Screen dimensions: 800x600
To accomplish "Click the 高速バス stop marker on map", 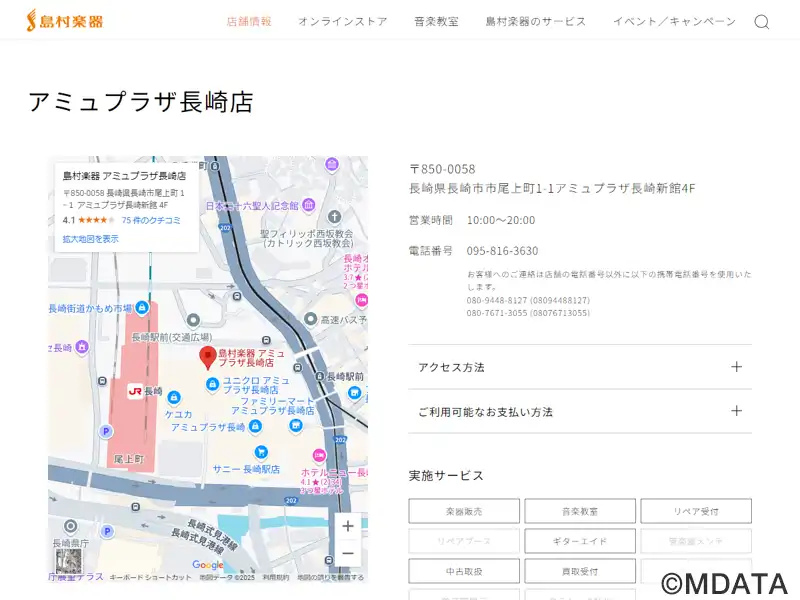I will point(311,319).
